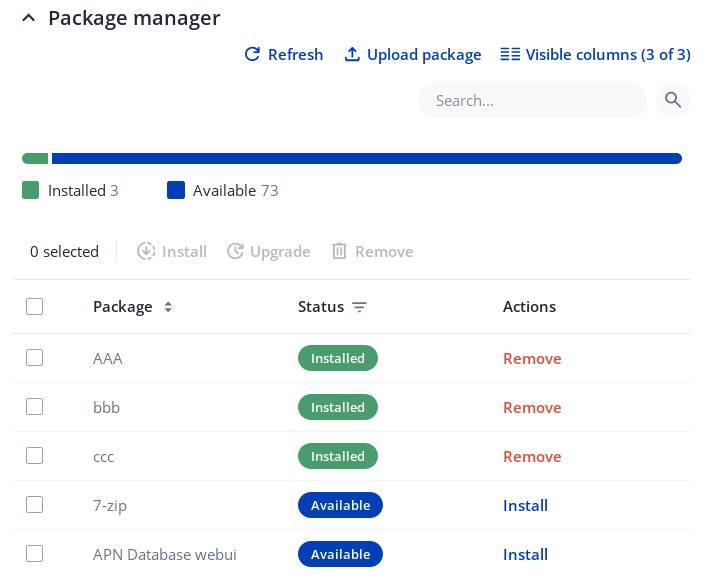Viewport: 703px width, 578px height.
Task: Click the trash Remove icon in toolbar
Action: (340, 251)
